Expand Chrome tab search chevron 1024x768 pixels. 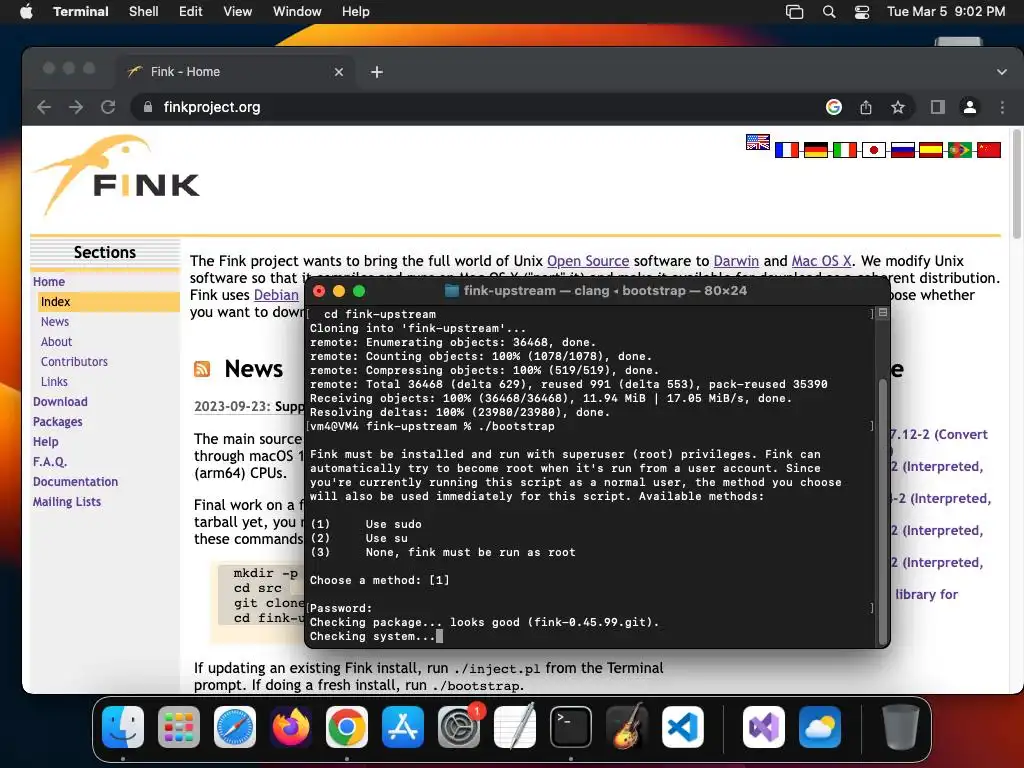pyautogui.click(x=1002, y=72)
